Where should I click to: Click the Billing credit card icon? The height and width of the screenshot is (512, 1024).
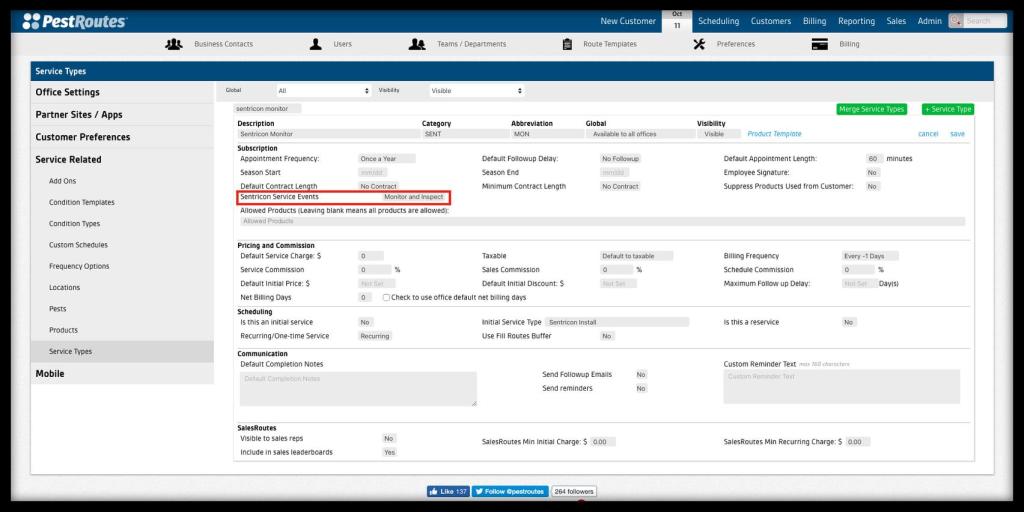pos(820,44)
